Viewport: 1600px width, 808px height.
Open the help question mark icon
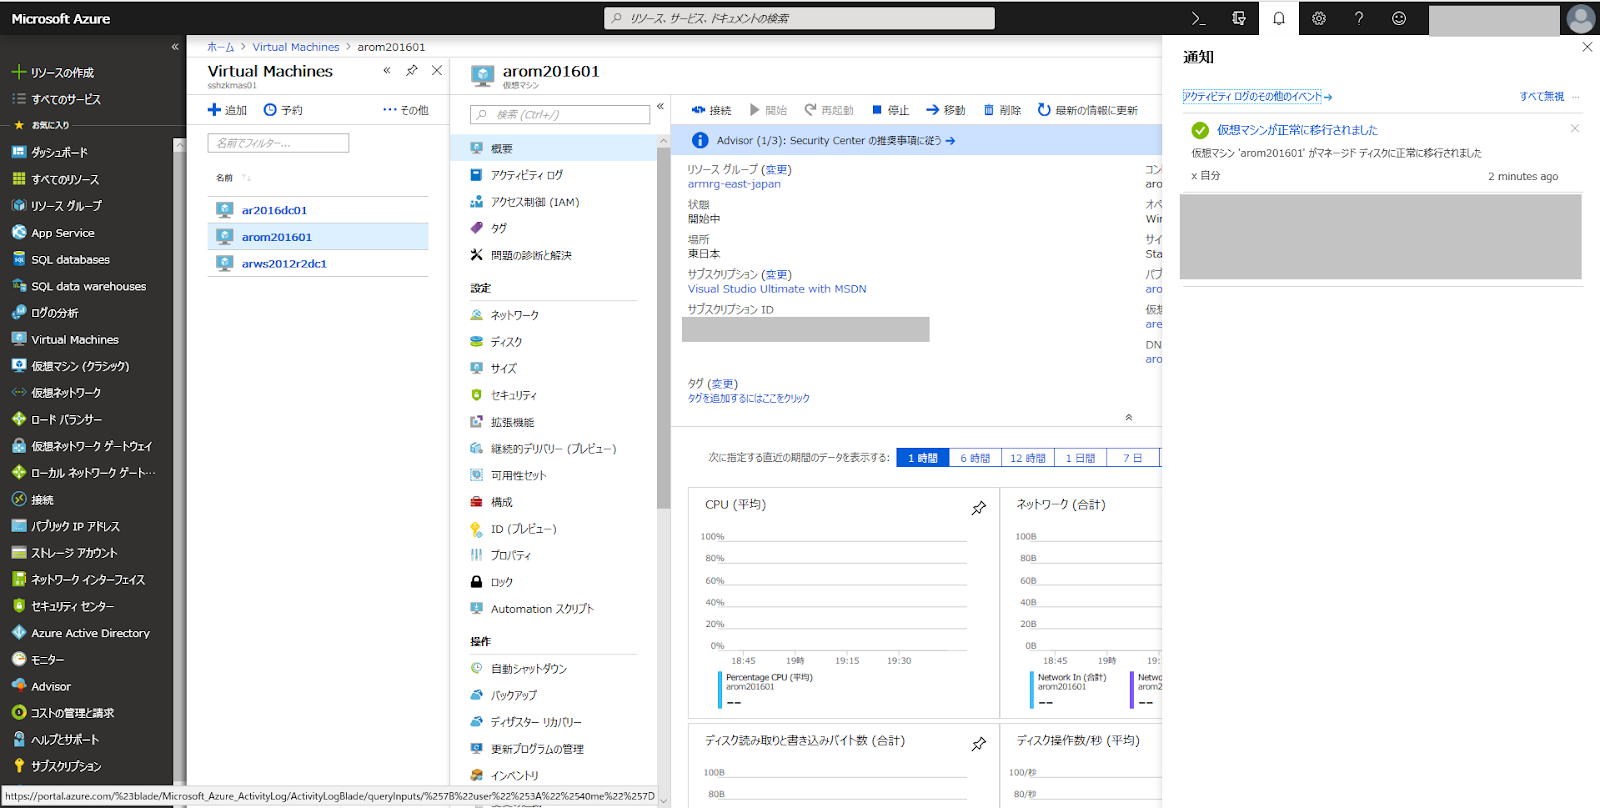coord(1359,18)
